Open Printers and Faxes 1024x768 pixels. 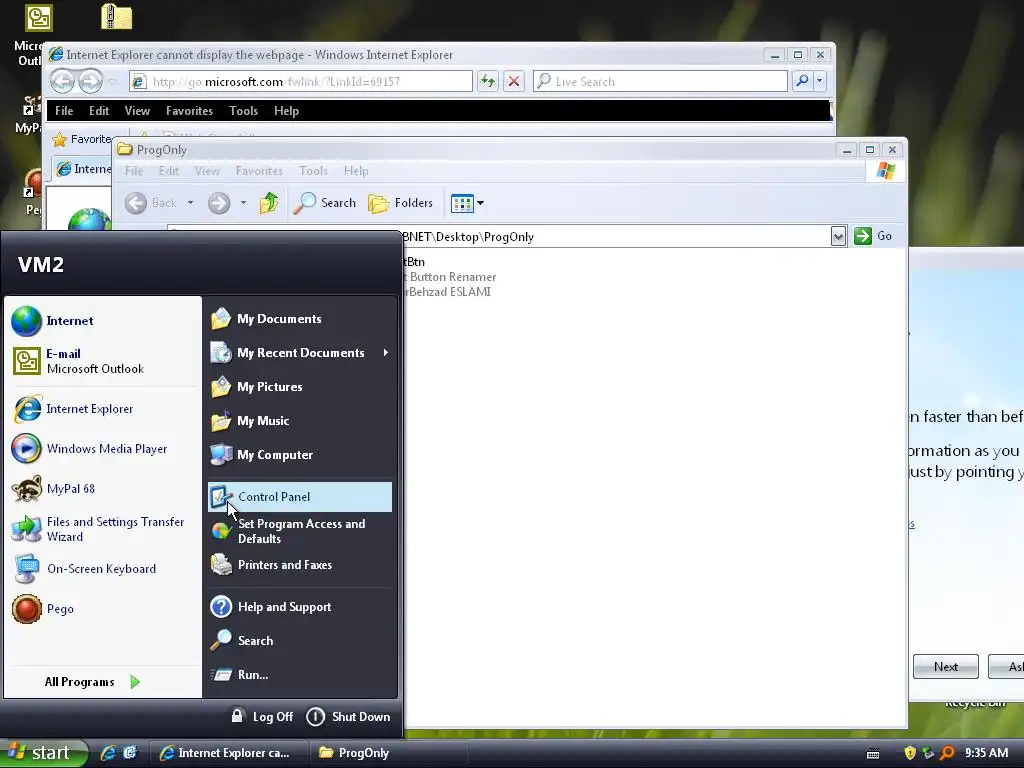point(300,565)
